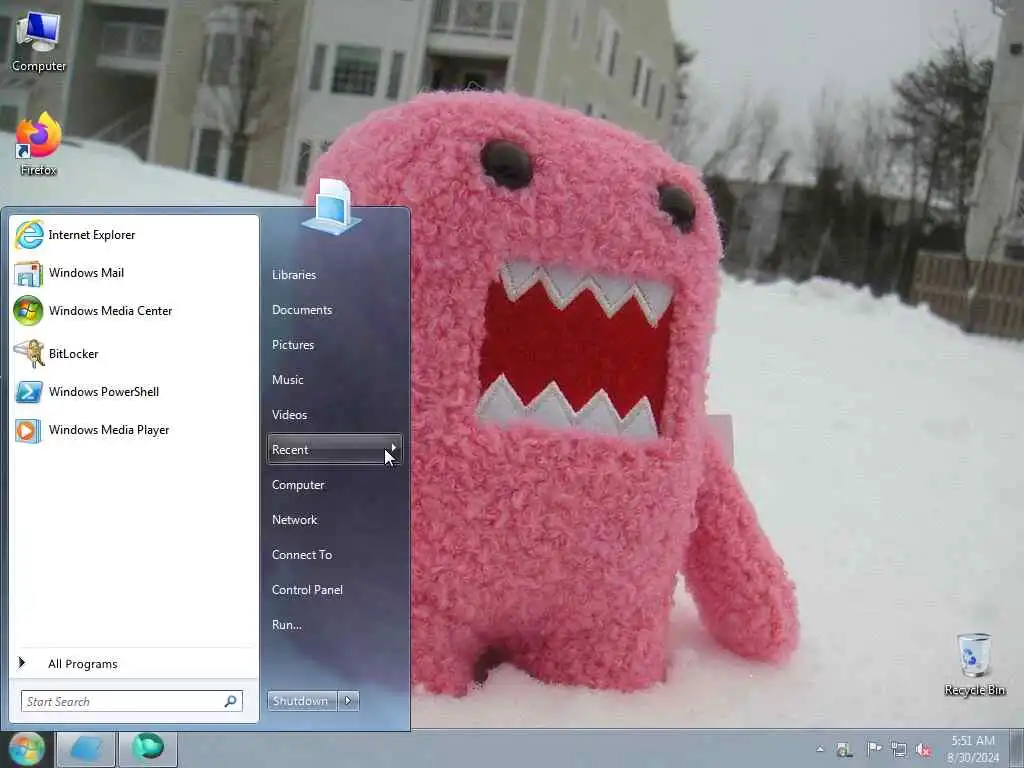This screenshot has width=1024, height=768.
Task: Select the Recycle Bin desktop icon
Action: (974, 665)
